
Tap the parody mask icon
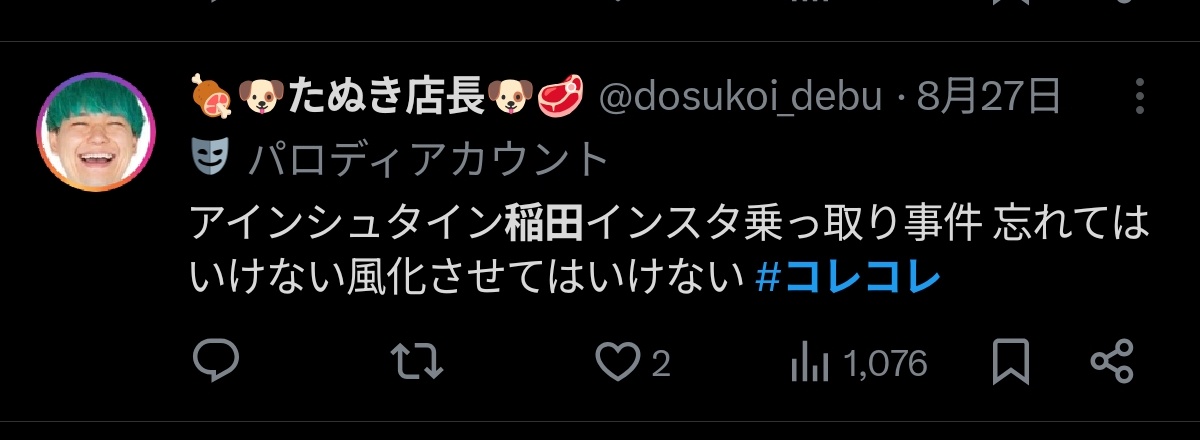point(210,156)
